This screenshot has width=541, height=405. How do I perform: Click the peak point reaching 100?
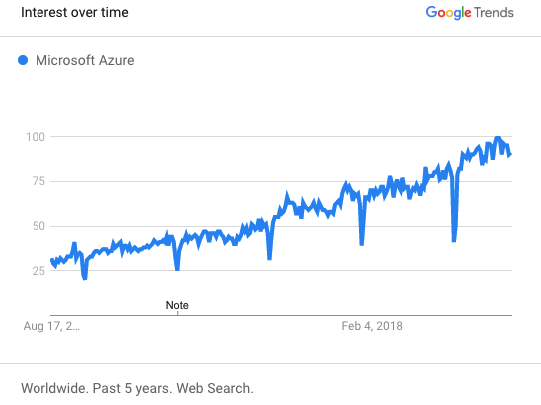pyautogui.click(x=497, y=138)
